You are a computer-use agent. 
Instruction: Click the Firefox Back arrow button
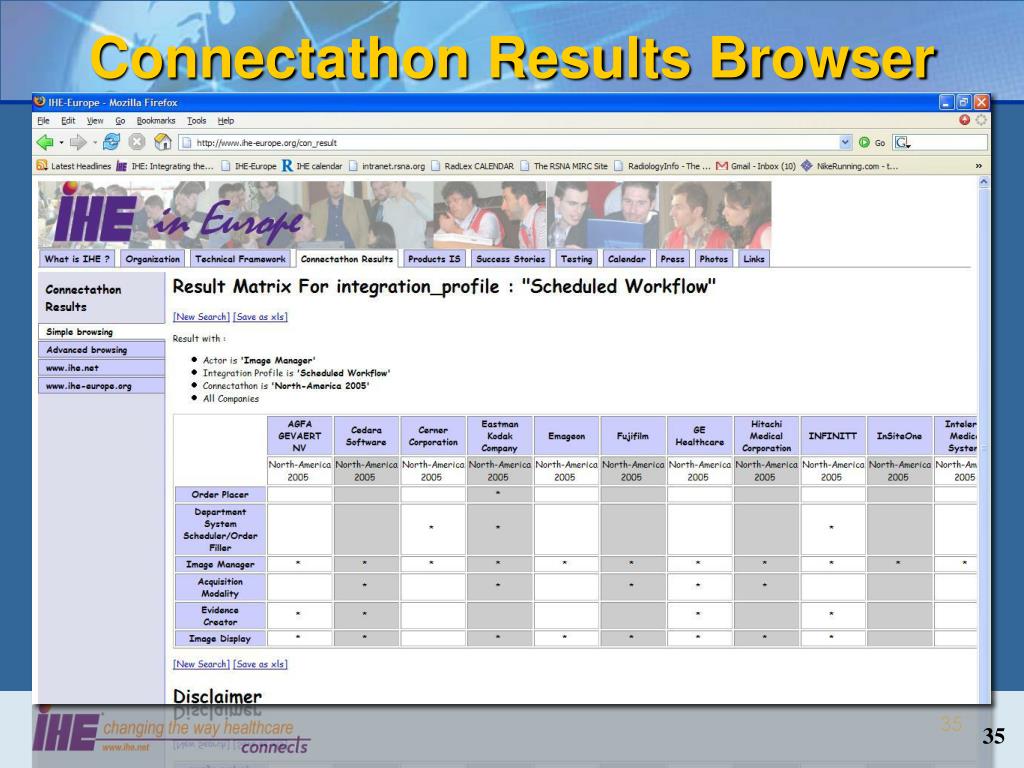[x=45, y=142]
